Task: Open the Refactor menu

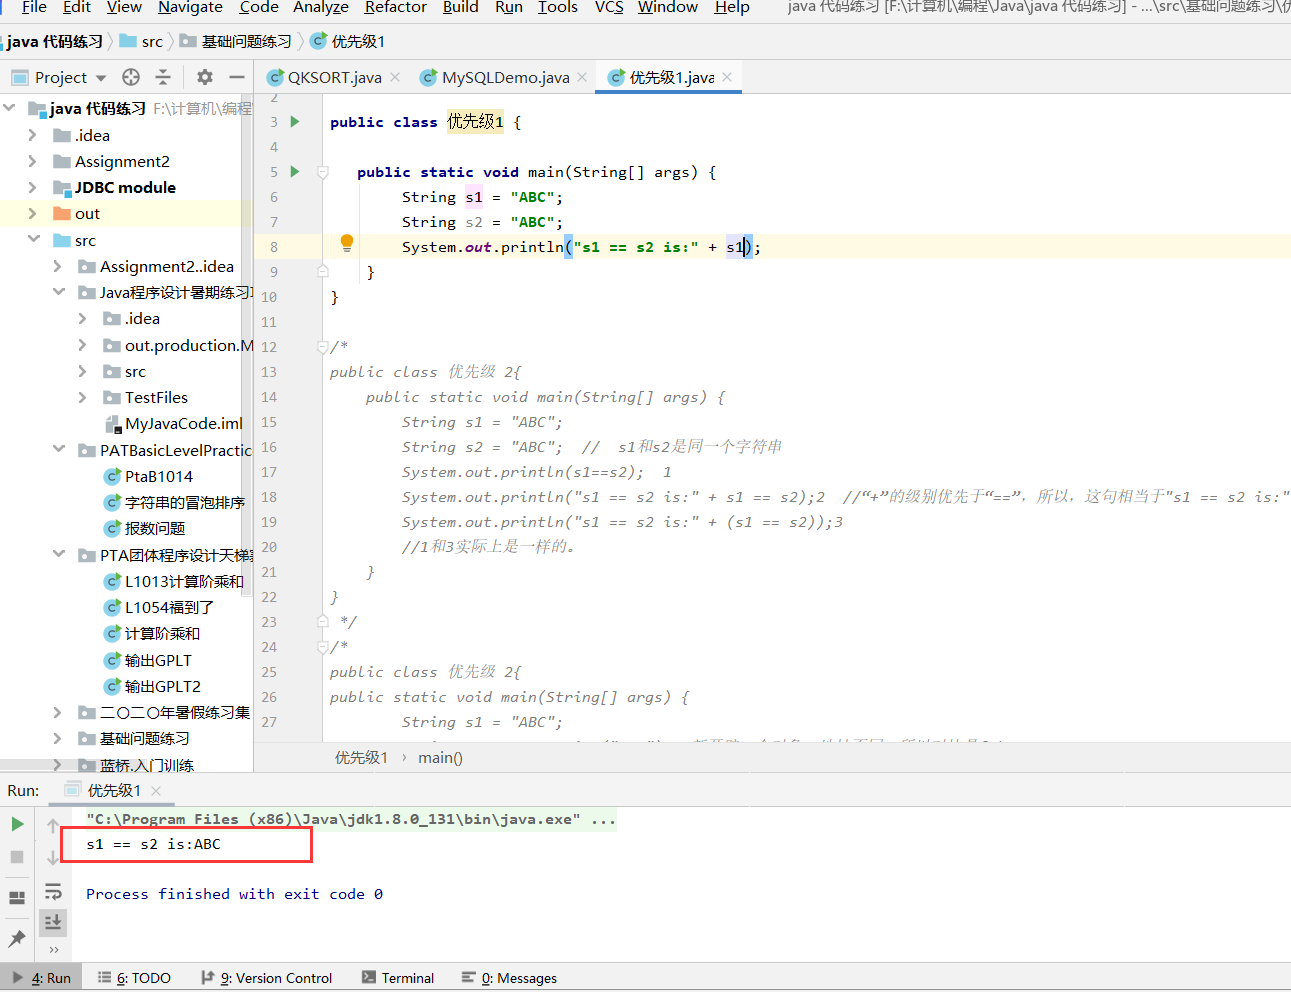Action: [x=396, y=7]
